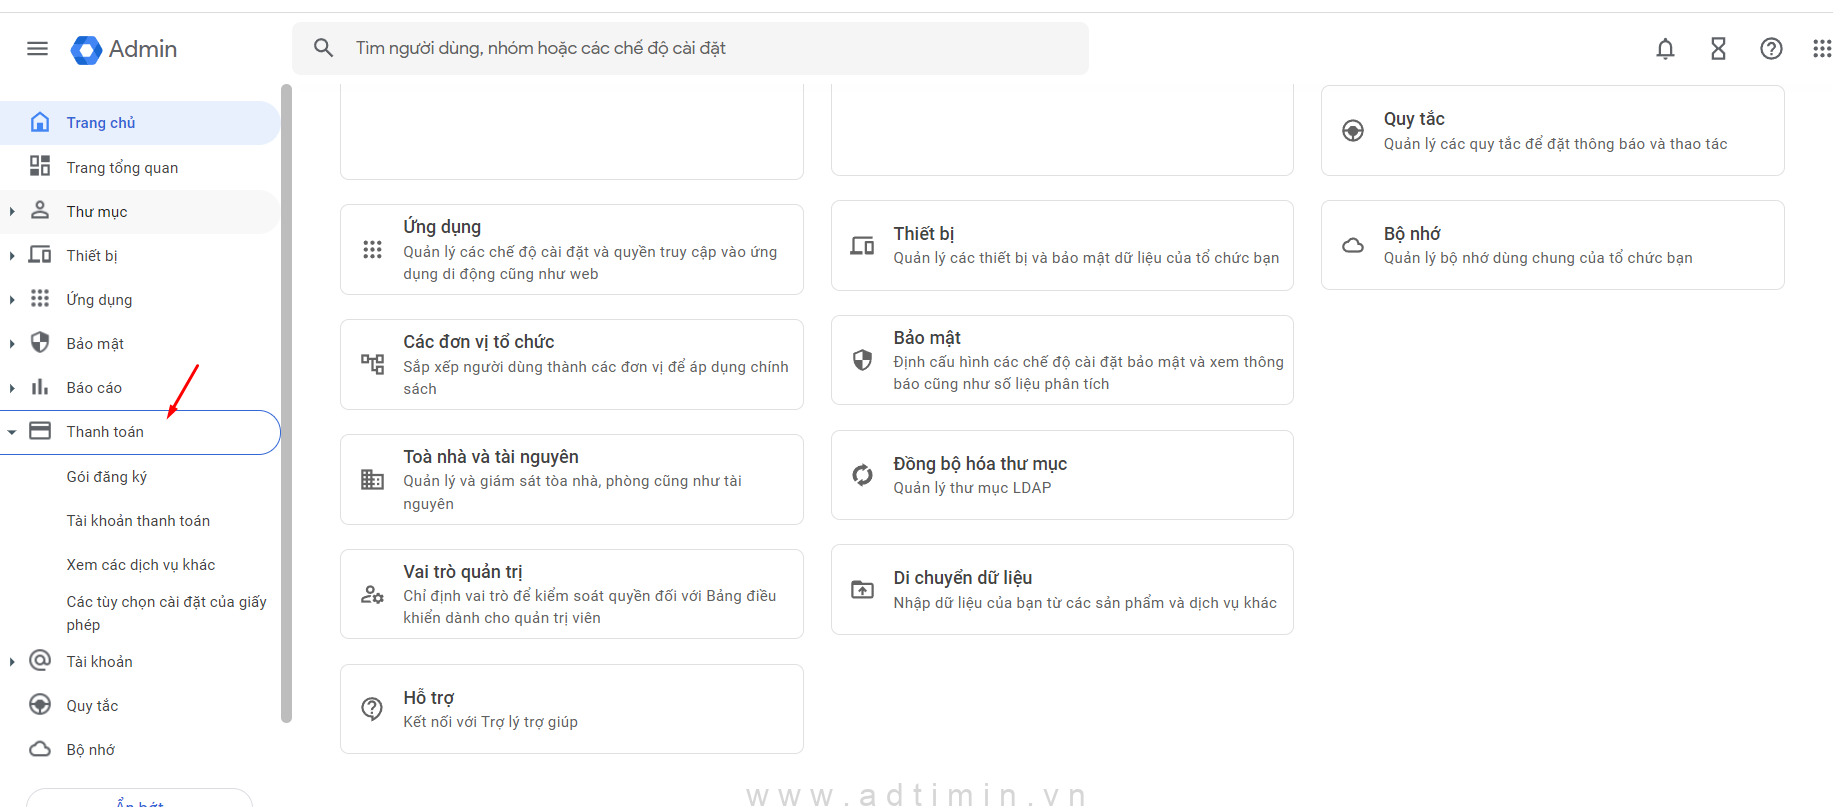
Task: Click the Quy tắc card icon
Action: pyautogui.click(x=1353, y=130)
